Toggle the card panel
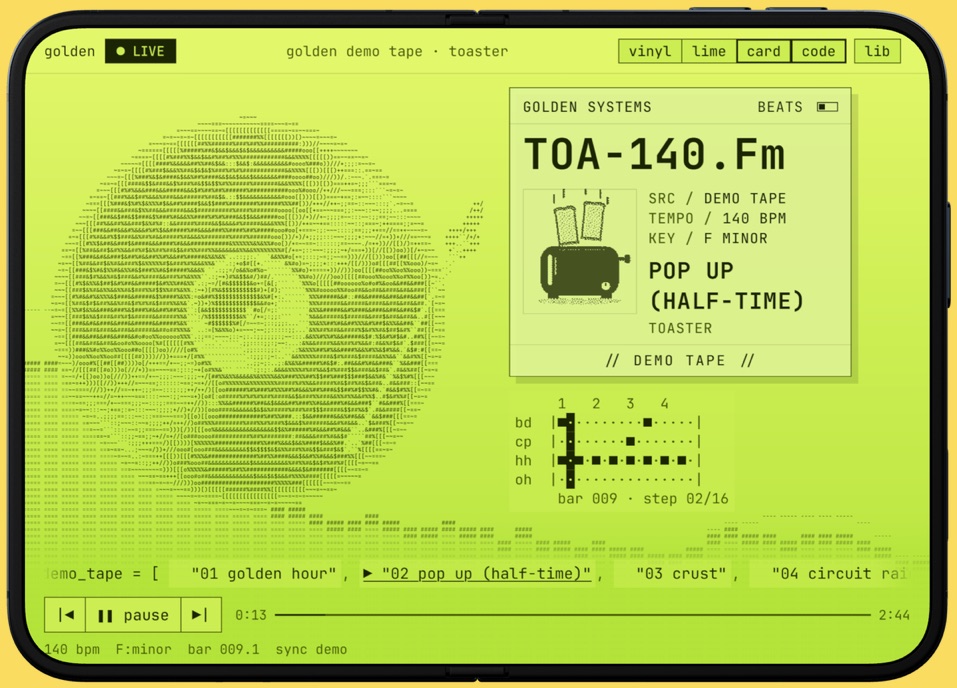Image resolution: width=957 pixels, height=688 pixels. pyautogui.click(x=764, y=51)
